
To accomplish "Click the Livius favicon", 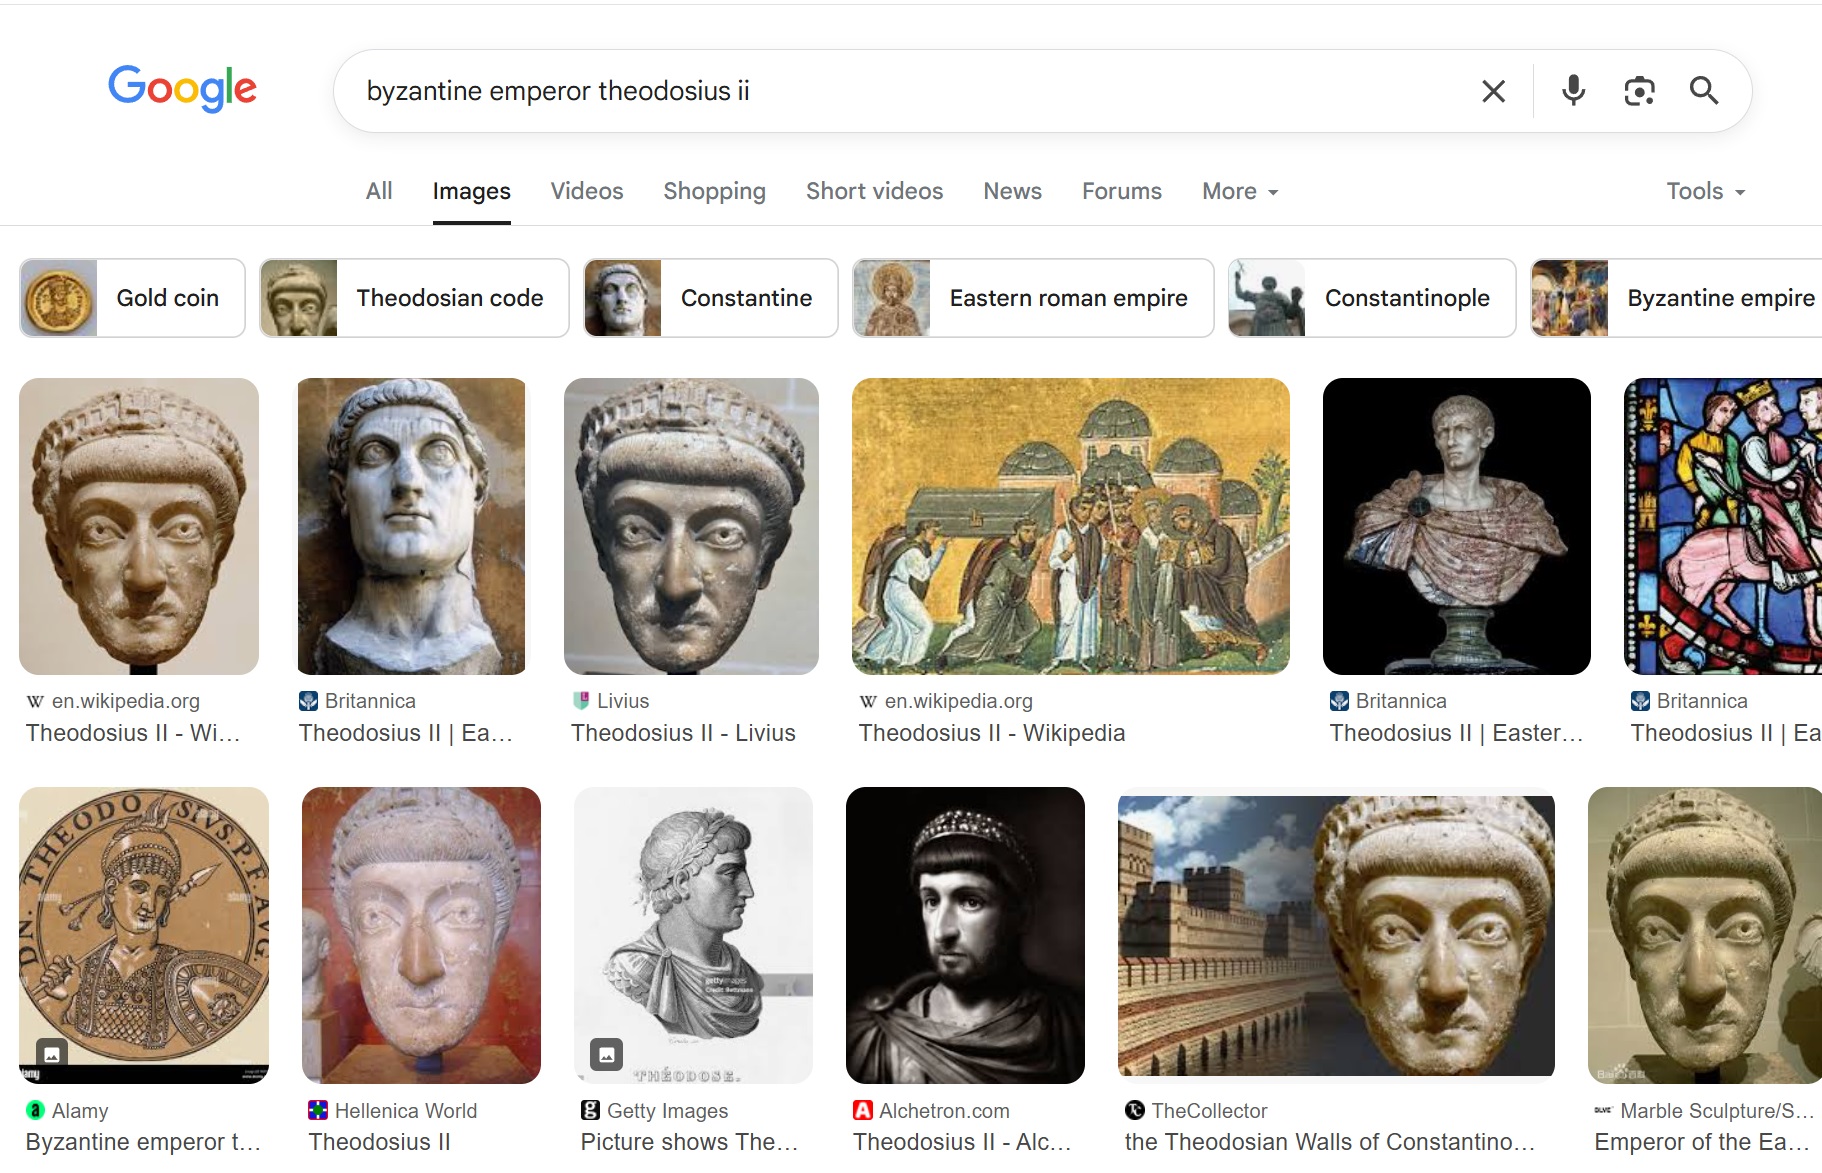I will point(581,701).
